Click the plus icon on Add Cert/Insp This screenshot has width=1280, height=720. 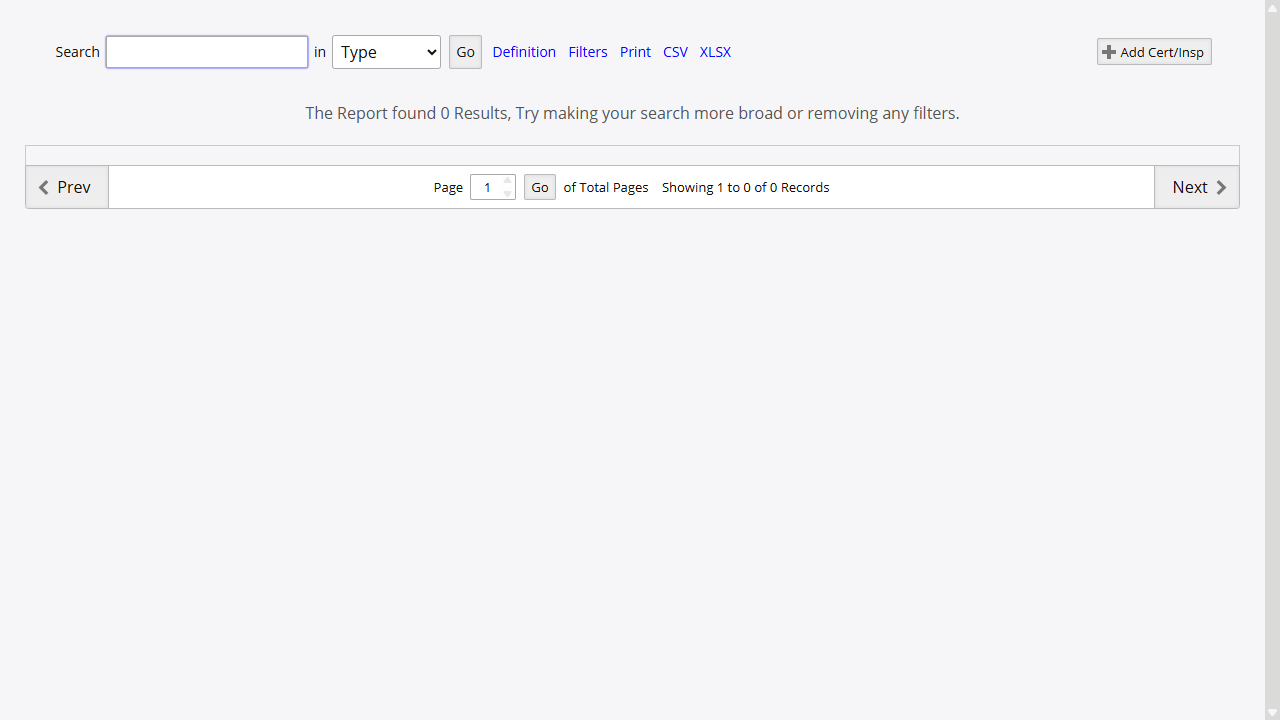coord(1108,52)
